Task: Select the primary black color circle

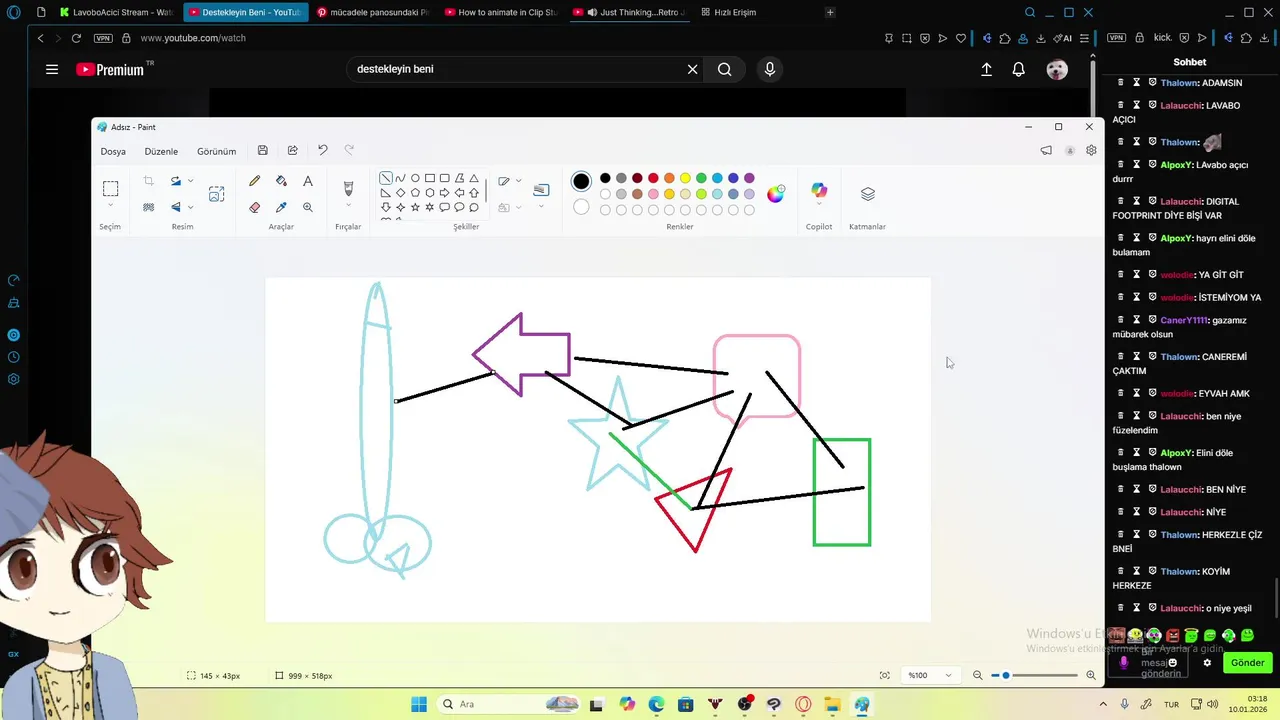Action: (x=581, y=181)
